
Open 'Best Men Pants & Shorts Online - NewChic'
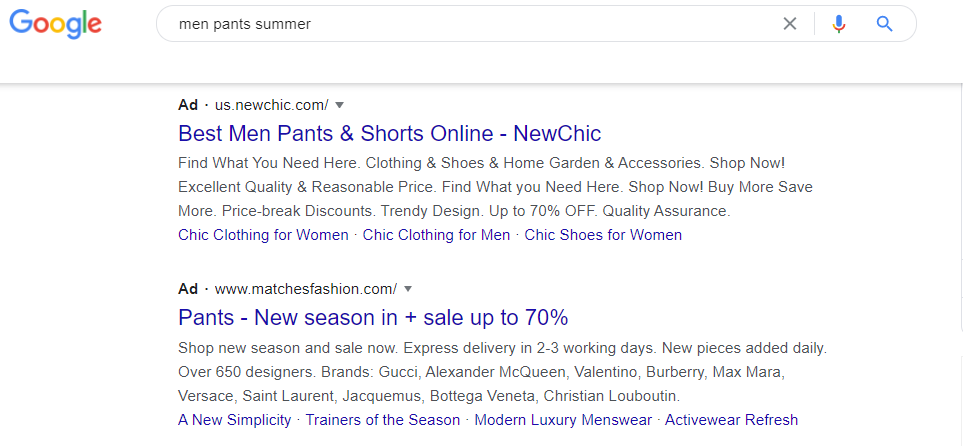tap(389, 133)
